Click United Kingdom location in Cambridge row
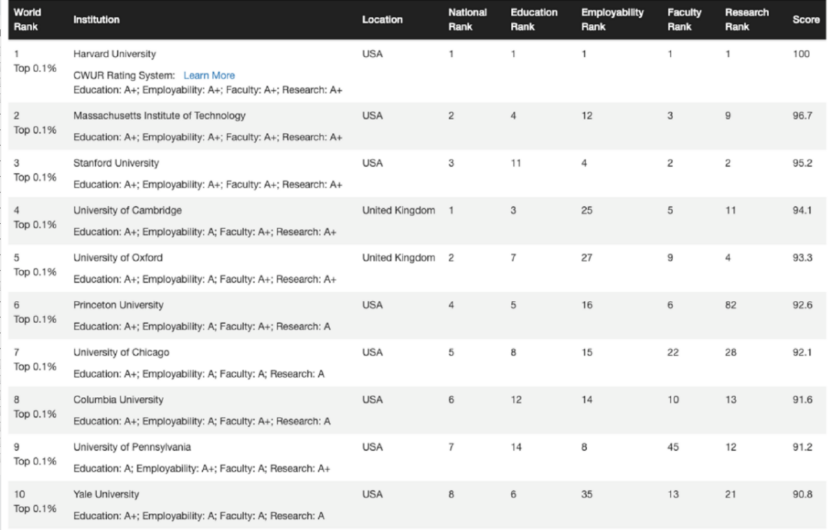Screen dimensions: 831x530 [399, 210]
